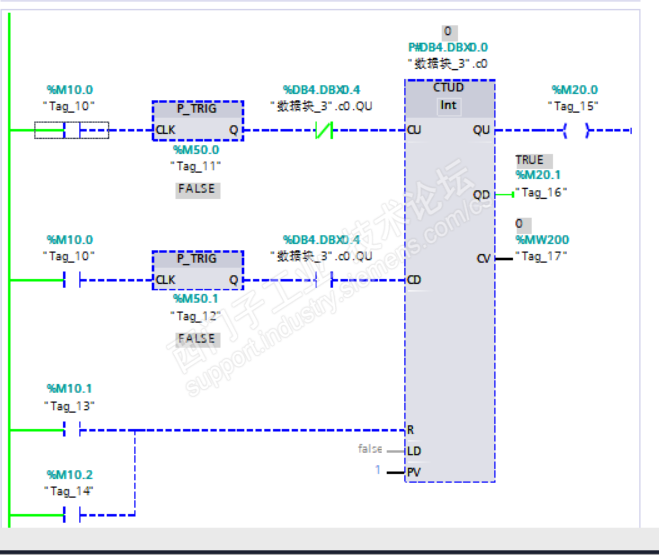The image size is (659, 555).
Task: Click the "Tag_15" tag name
Action: (573, 106)
